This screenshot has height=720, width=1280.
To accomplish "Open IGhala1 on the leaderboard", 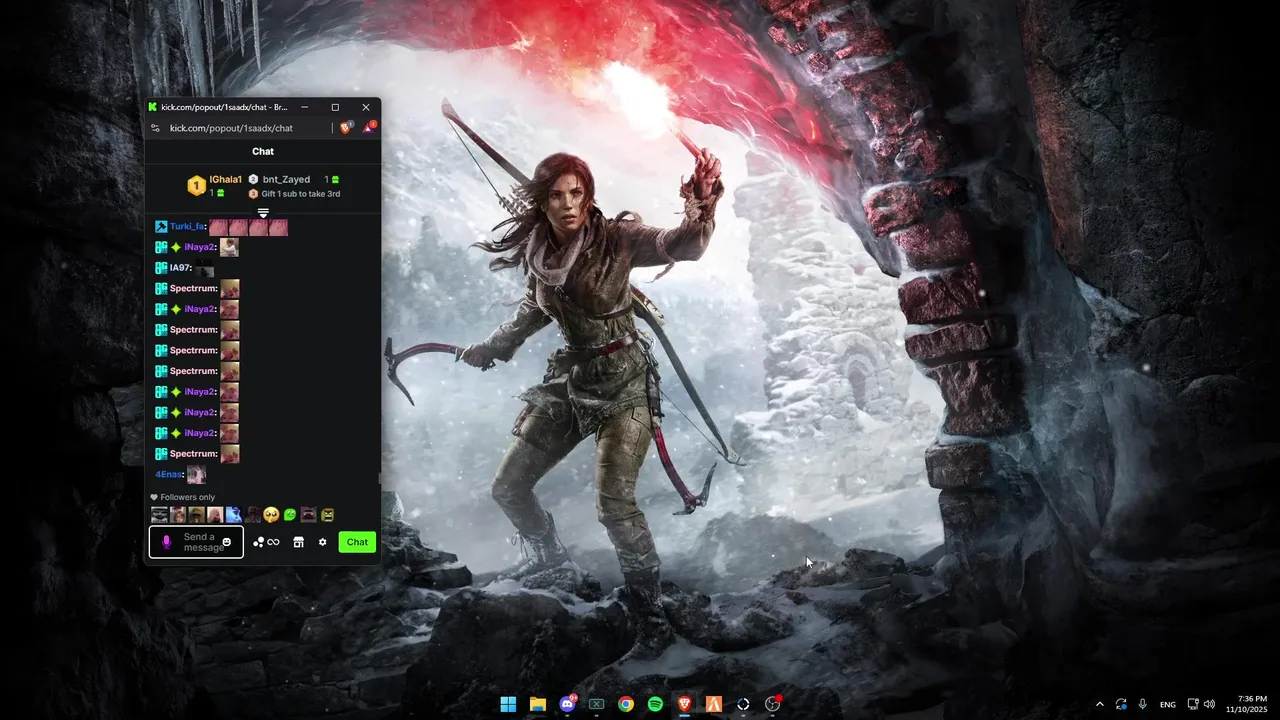I will [225, 180].
